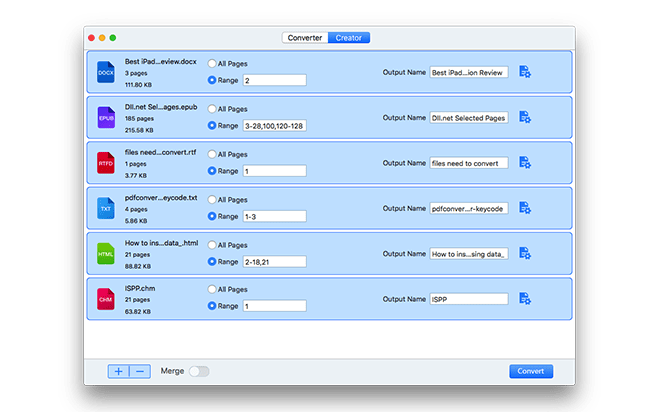Click the HTML file type icon
Viewport: 658px width, 412px height.
tap(106, 253)
